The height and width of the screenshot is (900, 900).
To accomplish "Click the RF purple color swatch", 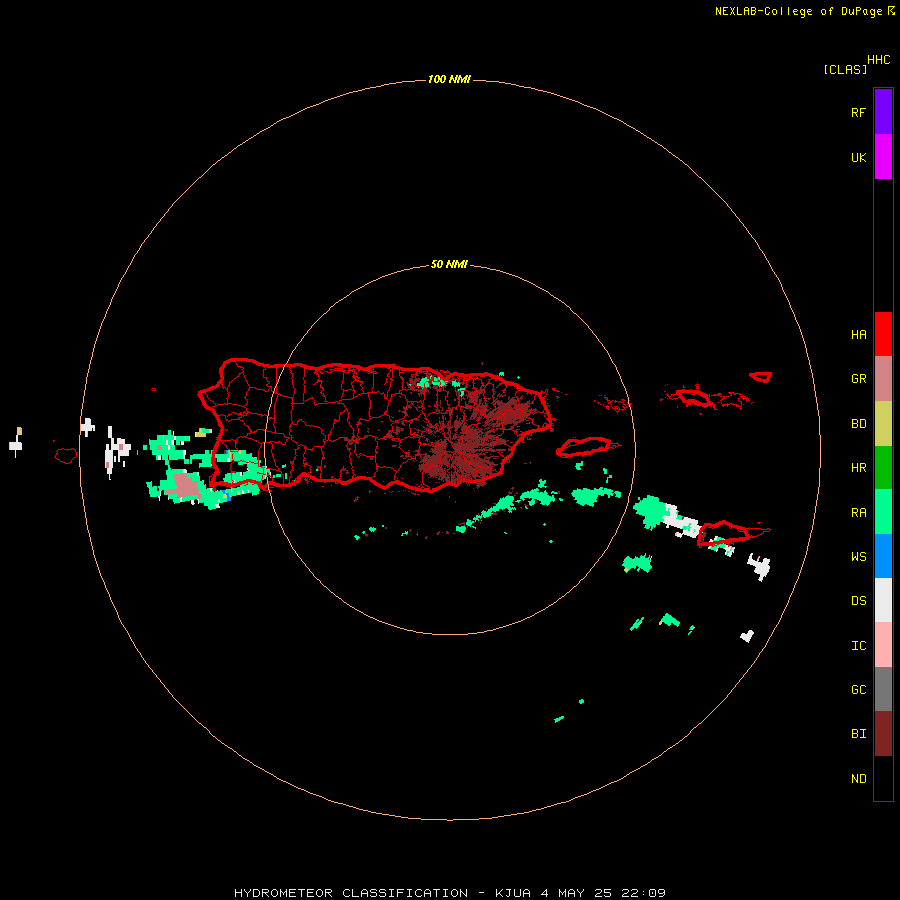I will [883, 112].
